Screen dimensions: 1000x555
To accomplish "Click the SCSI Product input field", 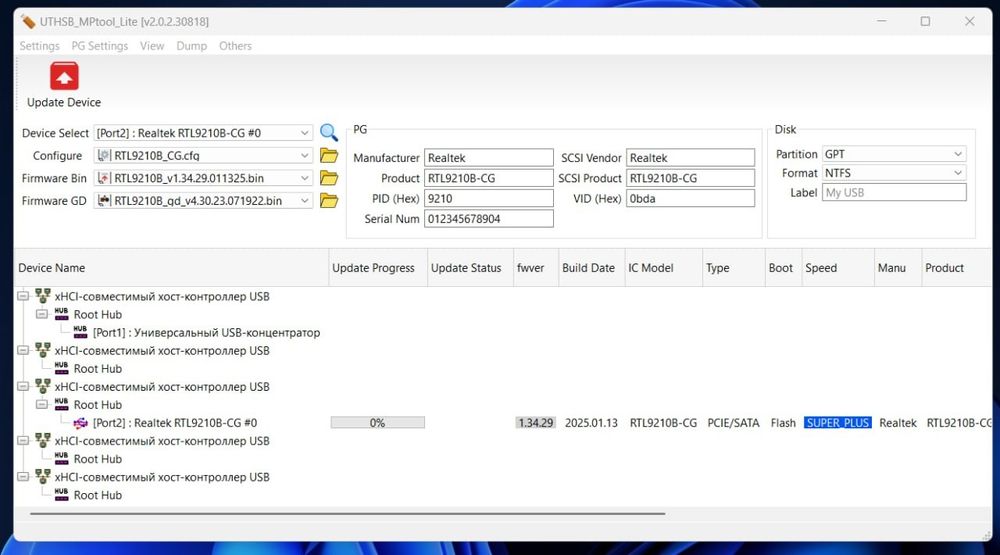I will coord(690,178).
